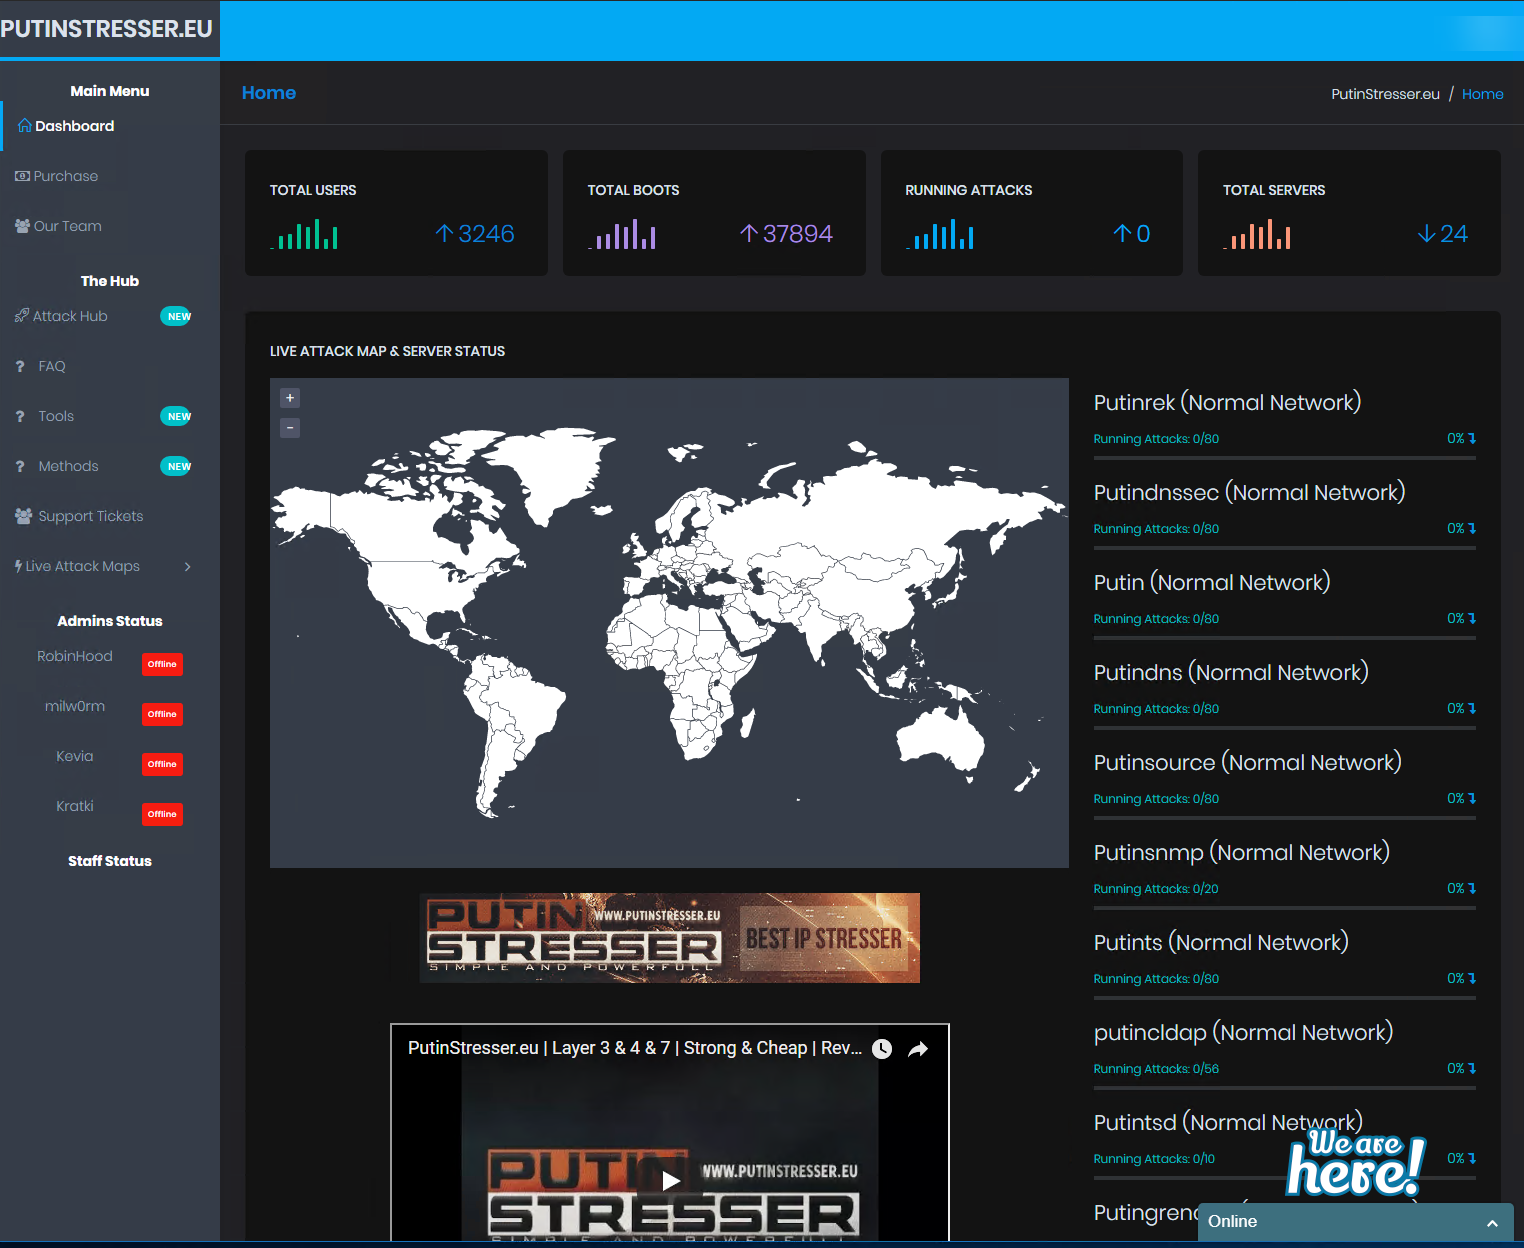Image resolution: width=1524 pixels, height=1248 pixels.
Task: Click the Putints 0% load indicator
Action: click(1462, 978)
